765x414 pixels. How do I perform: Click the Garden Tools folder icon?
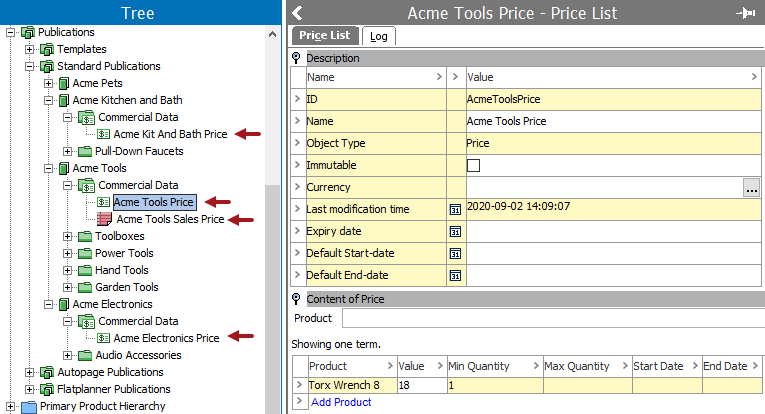(x=85, y=287)
